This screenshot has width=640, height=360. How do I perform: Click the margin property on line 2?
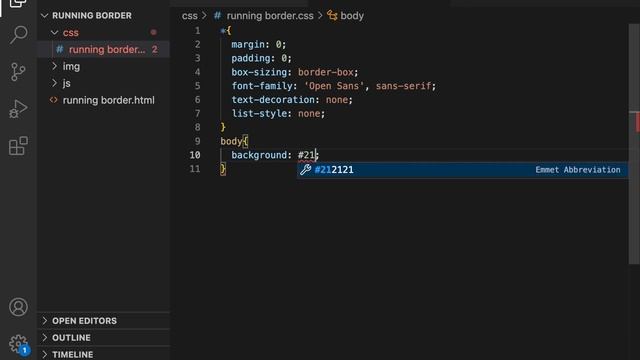pos(248,44)
